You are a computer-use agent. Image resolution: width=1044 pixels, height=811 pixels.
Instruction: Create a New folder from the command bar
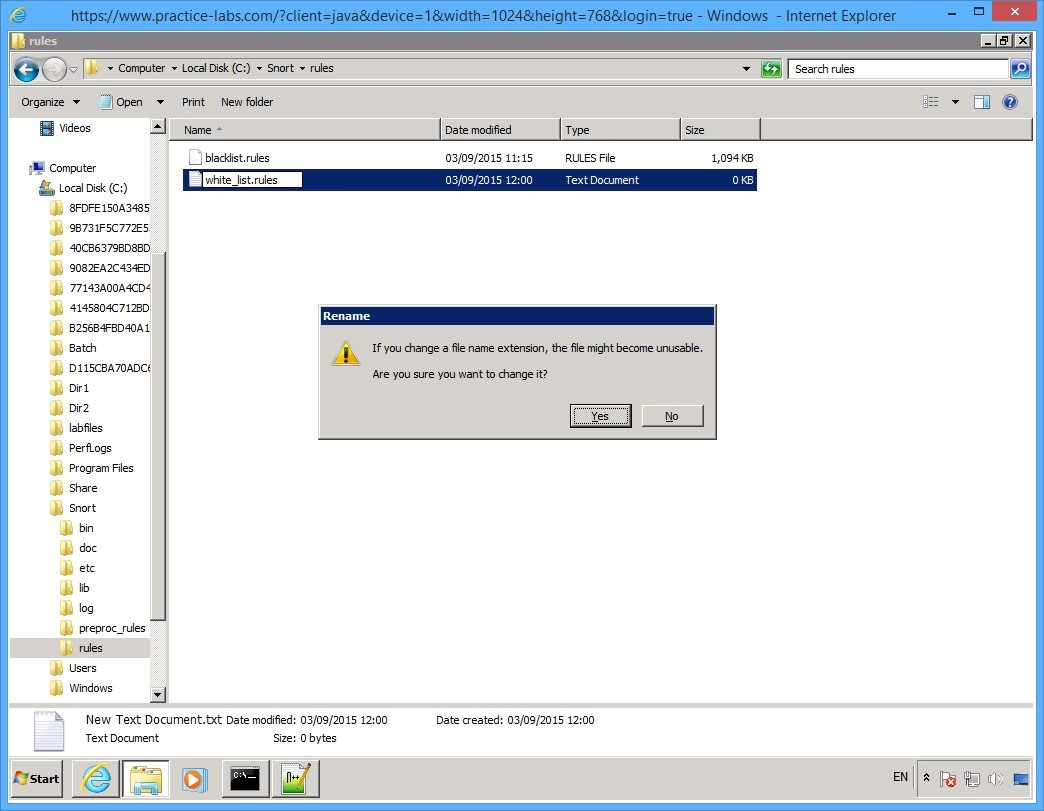point(246,101)
